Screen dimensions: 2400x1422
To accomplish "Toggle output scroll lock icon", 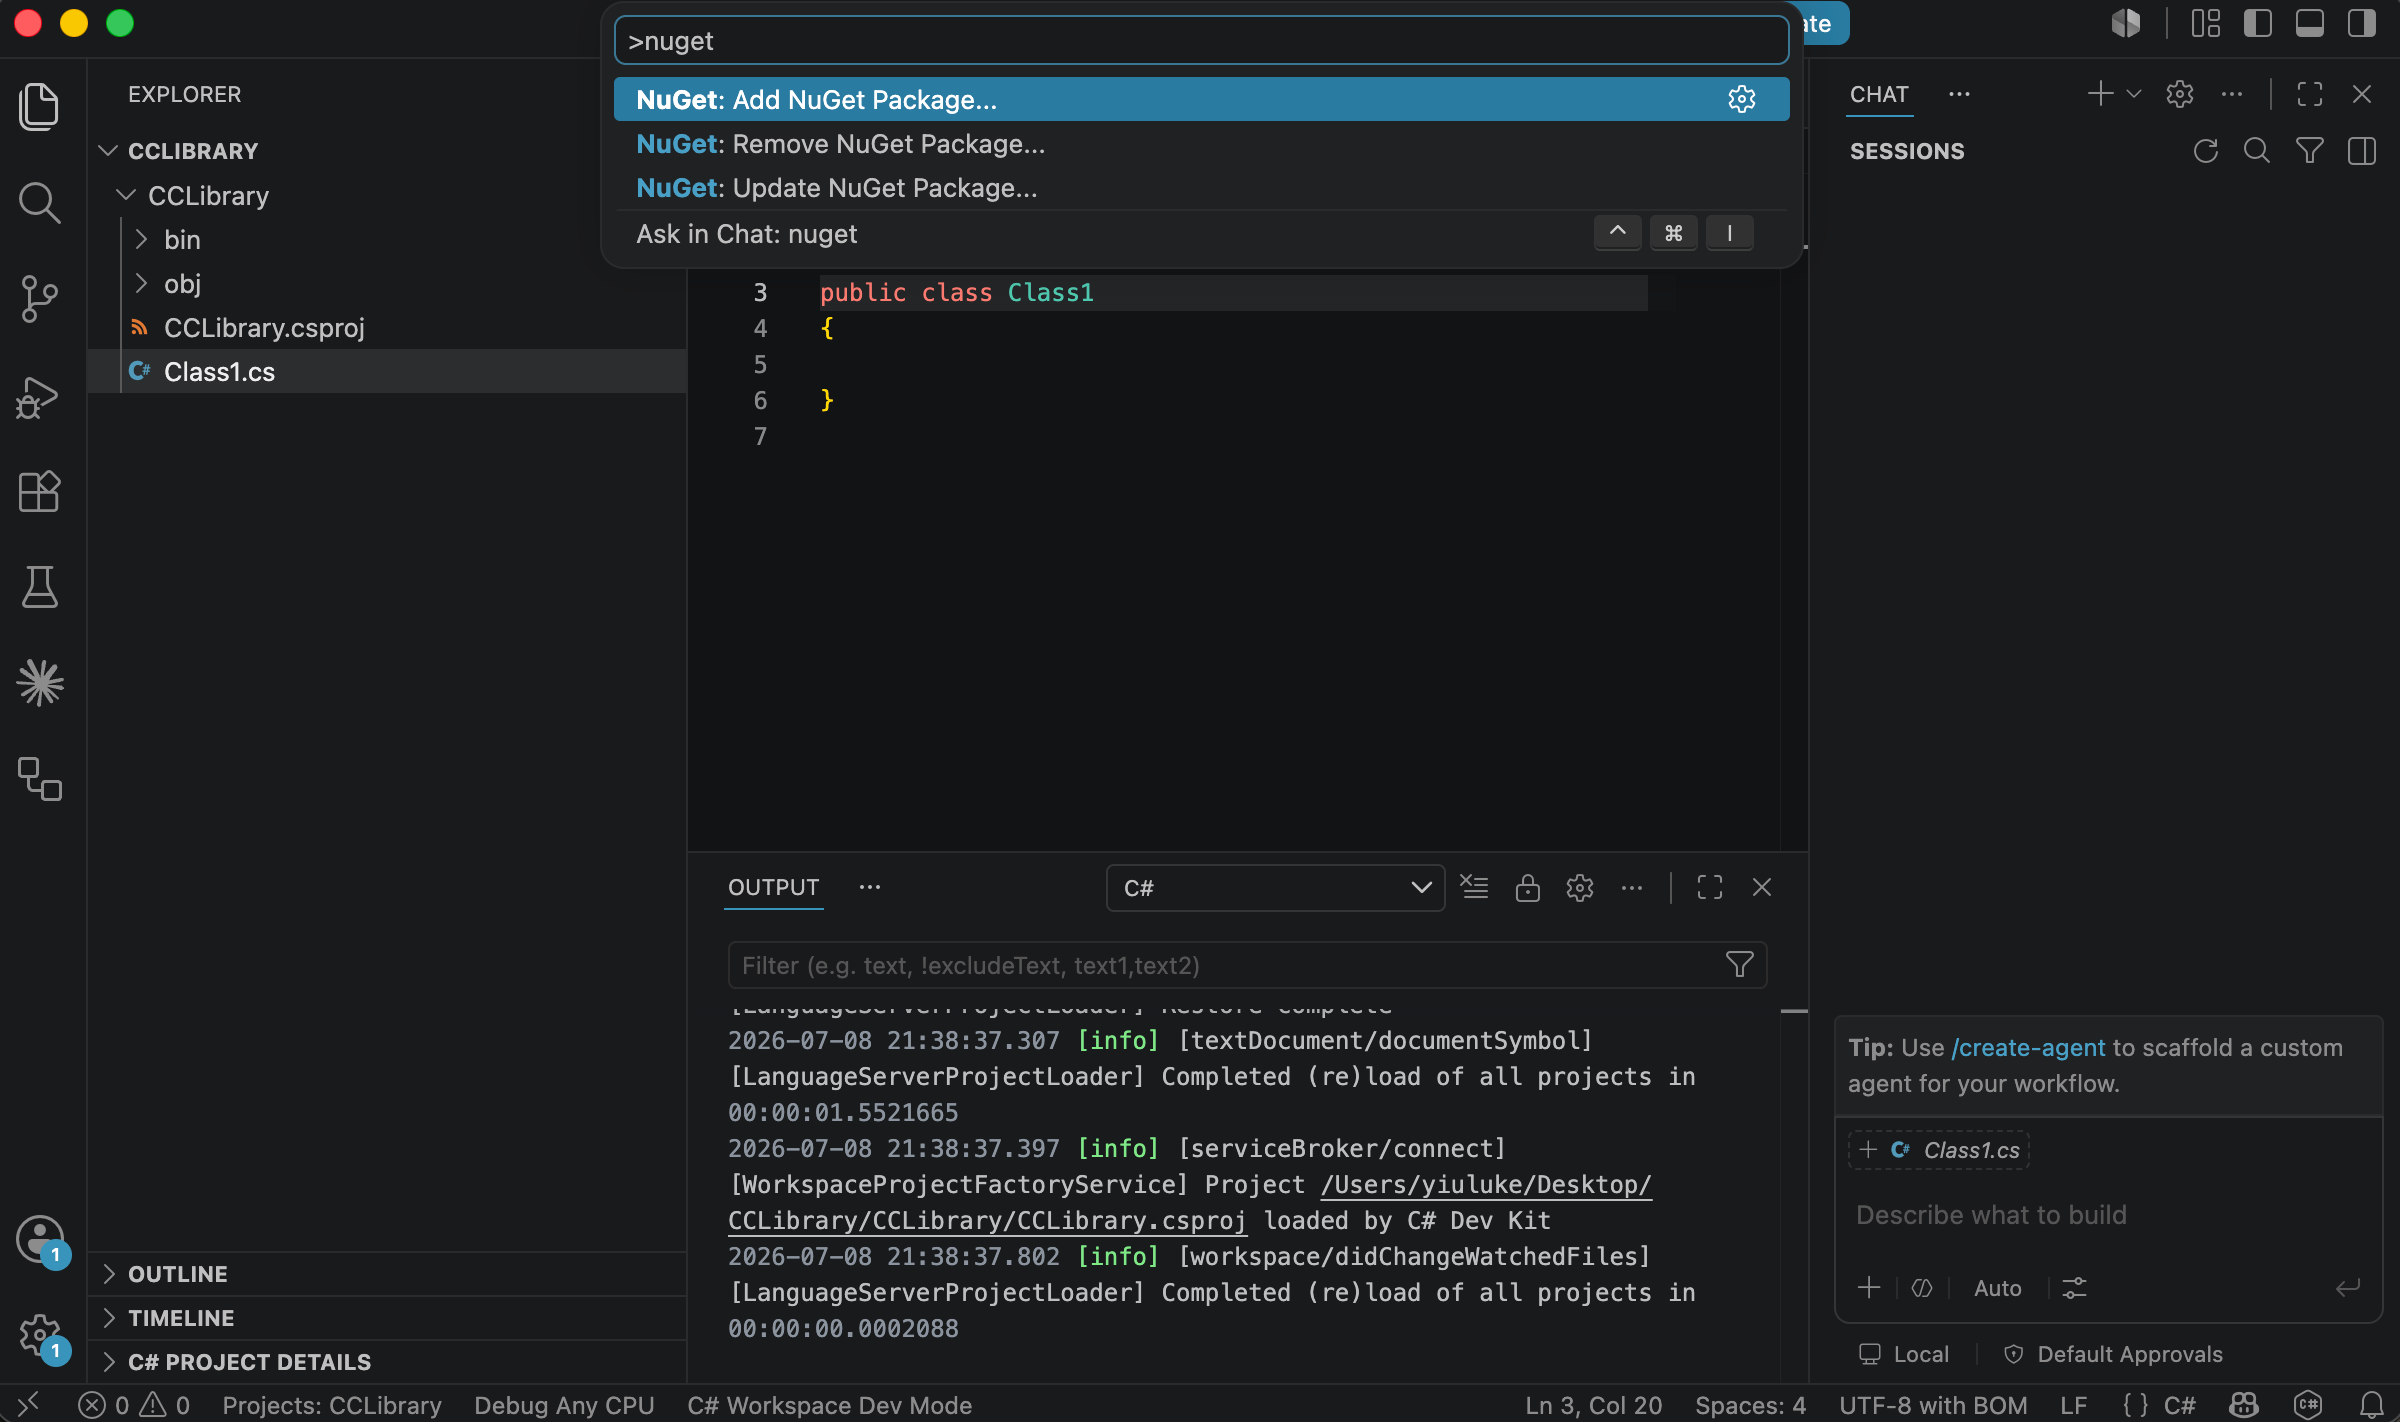I will (1527, 887).
